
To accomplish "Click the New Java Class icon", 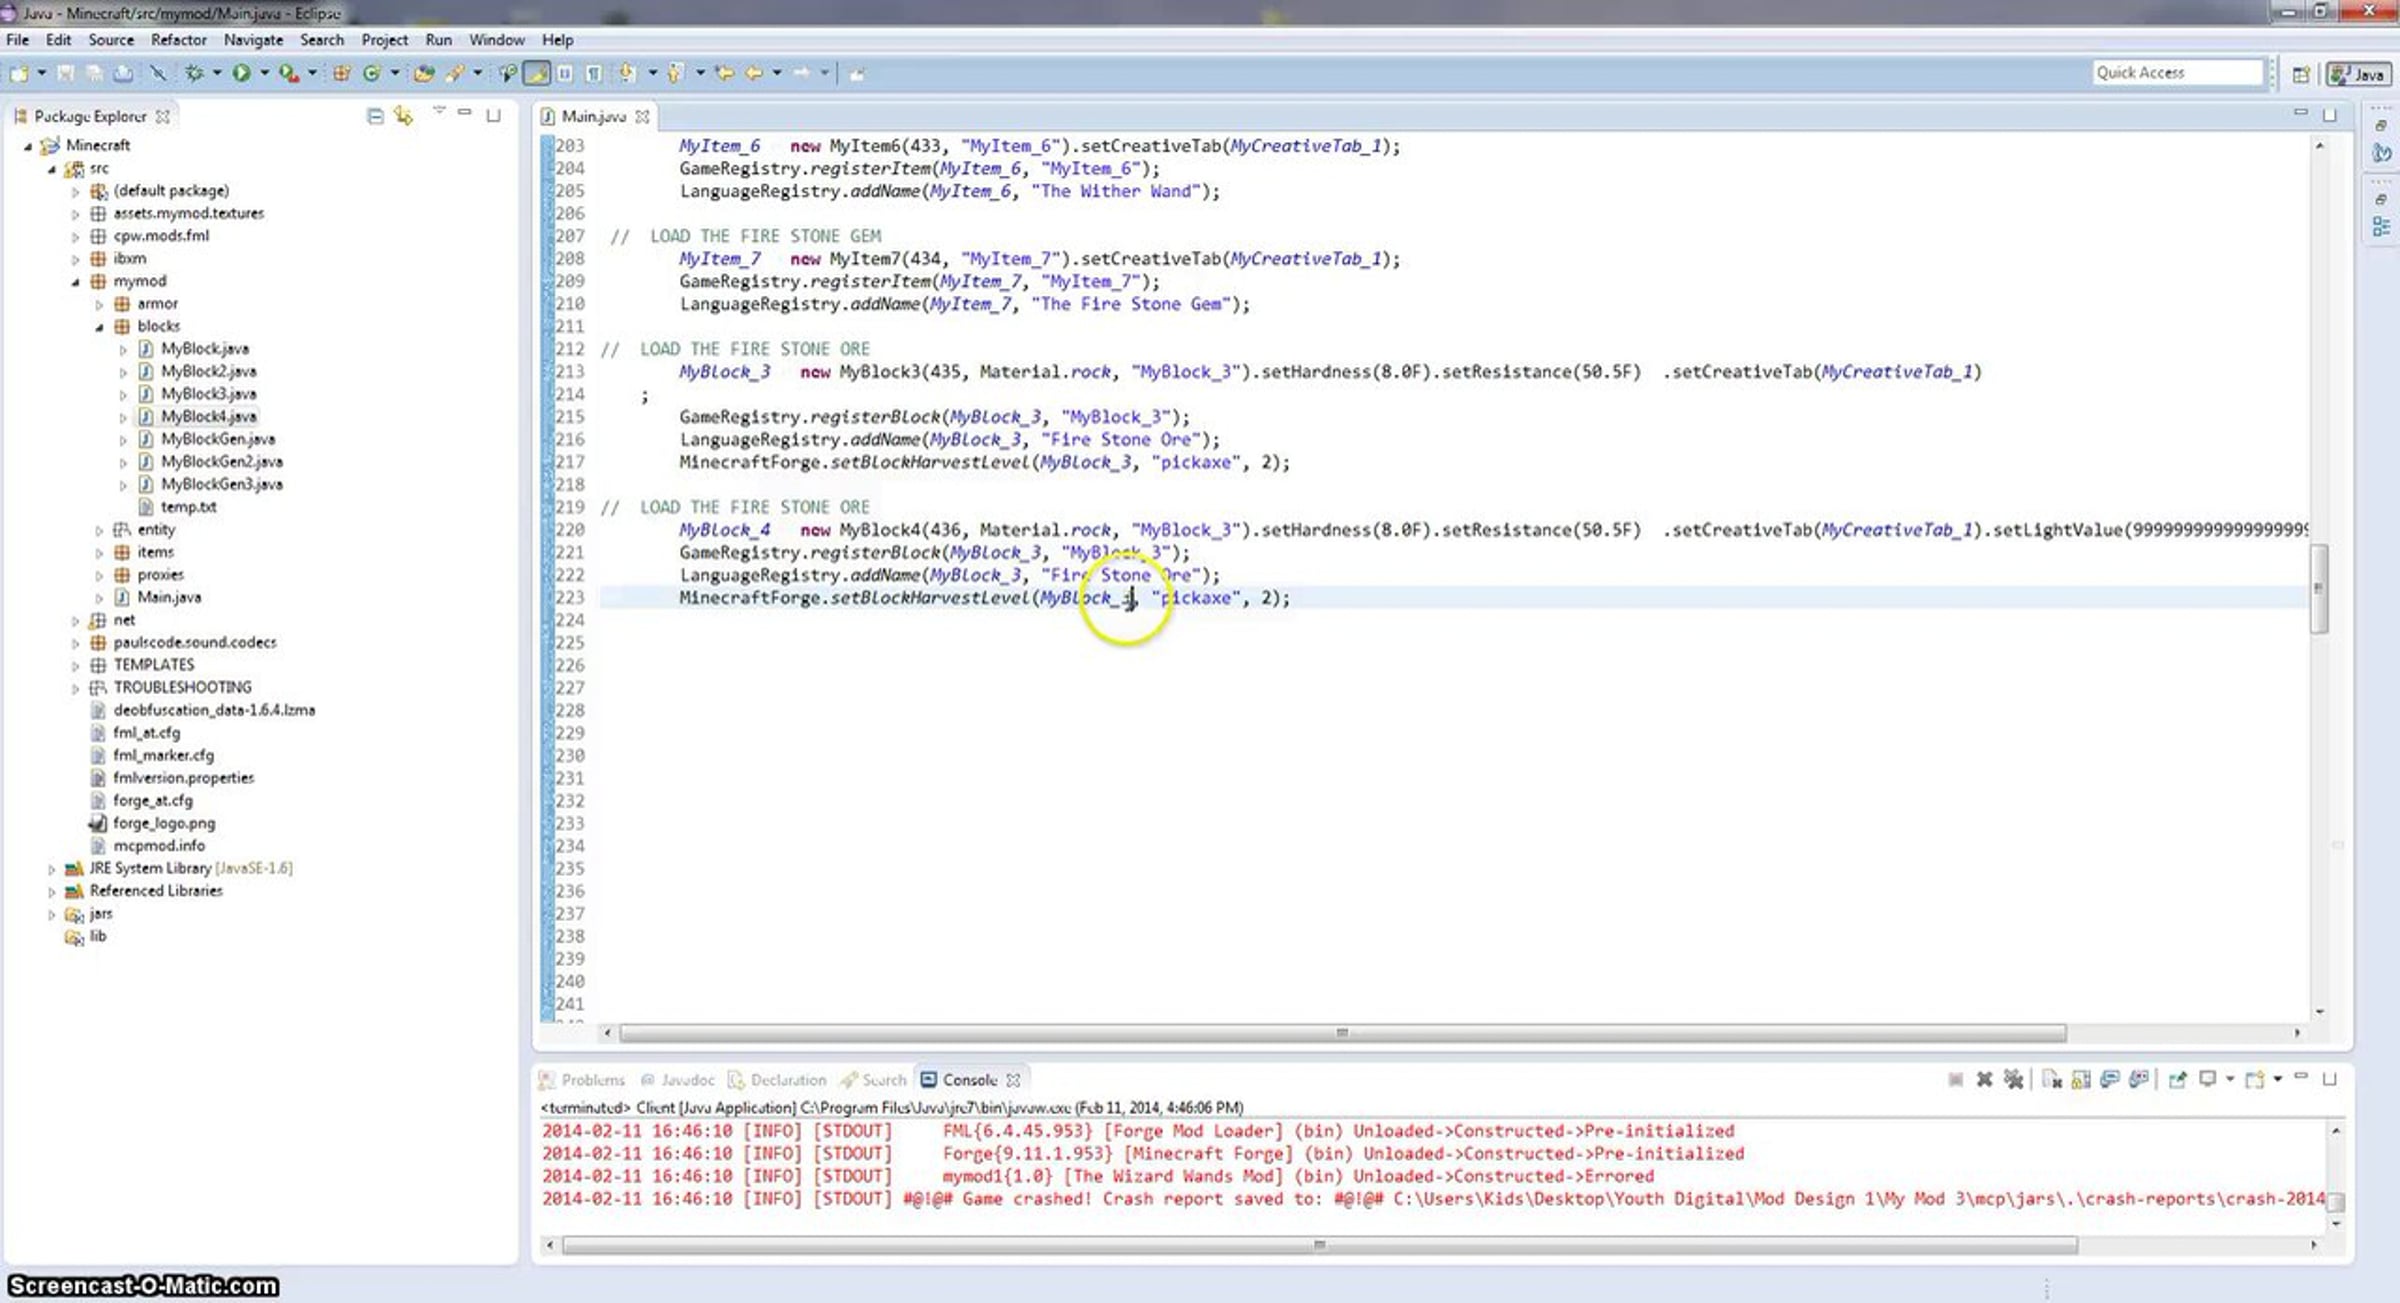I will coord(371,73).
